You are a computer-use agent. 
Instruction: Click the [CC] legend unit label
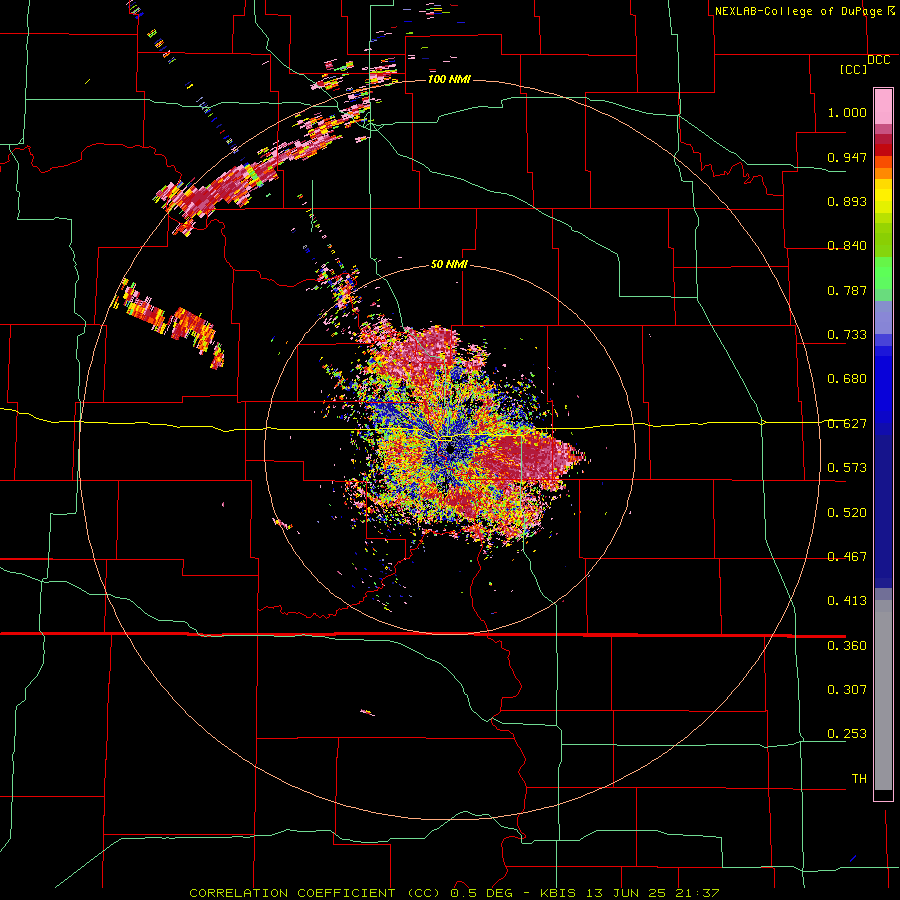point(854,69)
